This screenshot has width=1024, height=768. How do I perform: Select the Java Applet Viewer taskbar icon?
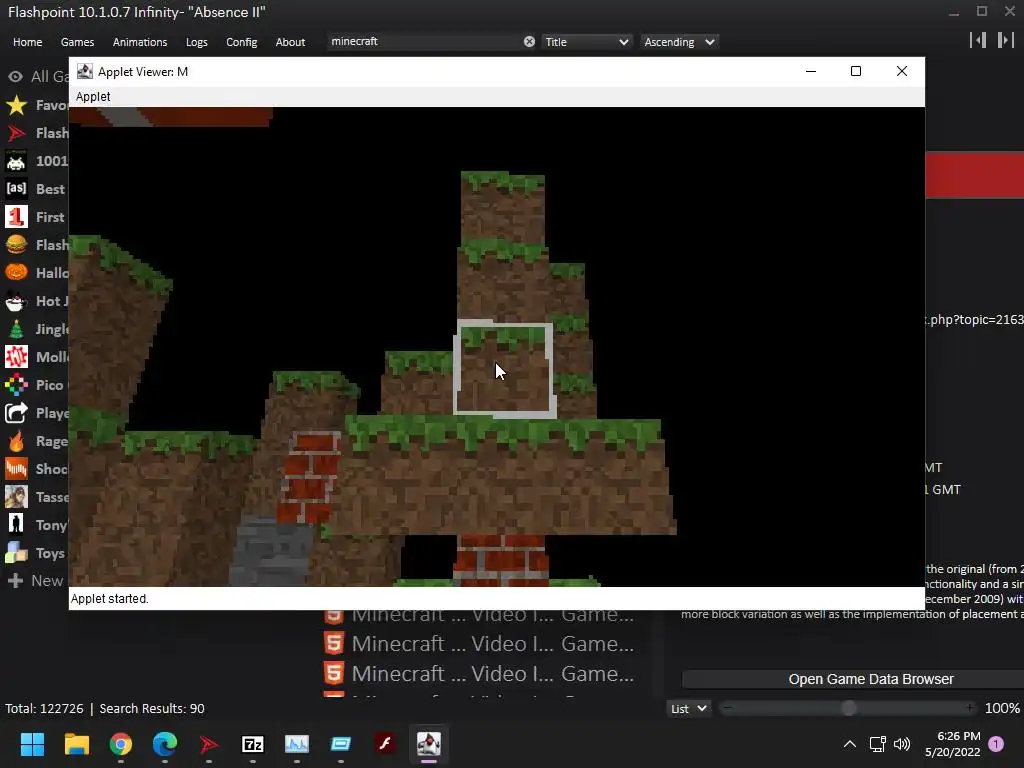[x=429, y=744]
